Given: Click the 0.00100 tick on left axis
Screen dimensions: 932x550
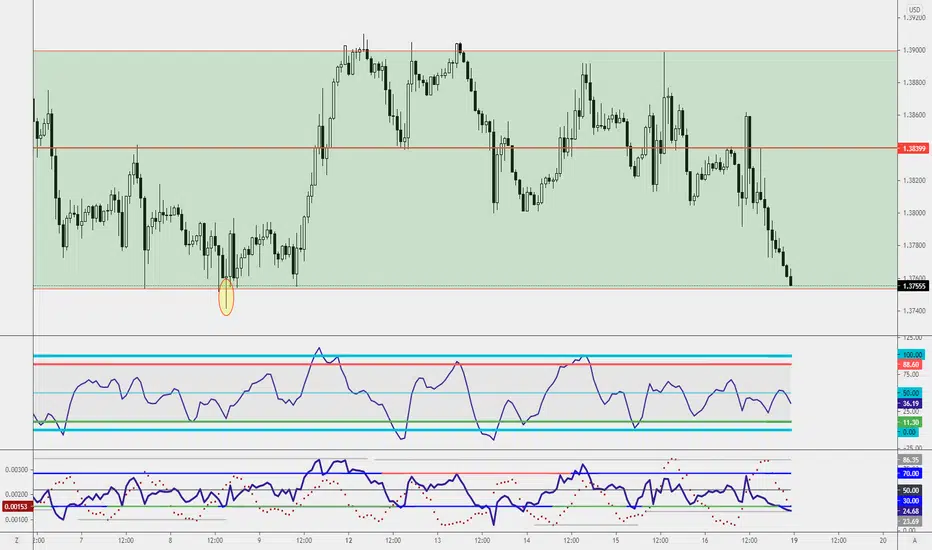Looking at the screenshot, I should [17, 520].
